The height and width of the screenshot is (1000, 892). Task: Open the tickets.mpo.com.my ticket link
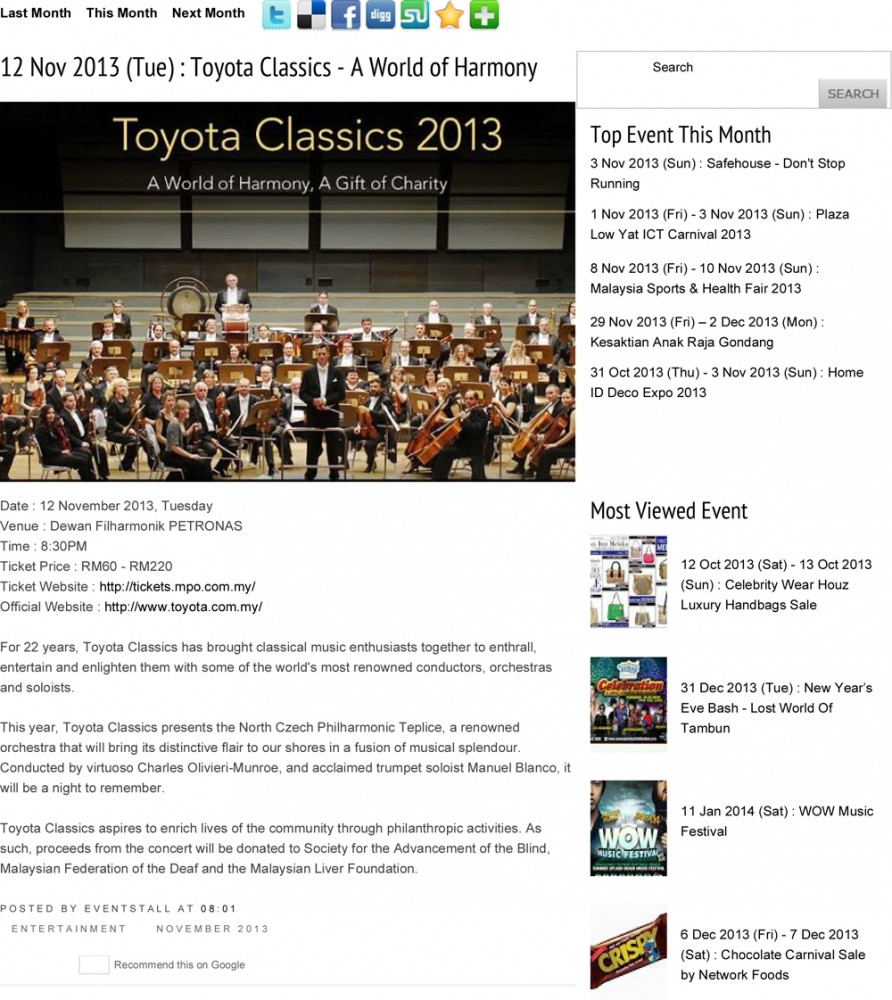tap(177, 587)
